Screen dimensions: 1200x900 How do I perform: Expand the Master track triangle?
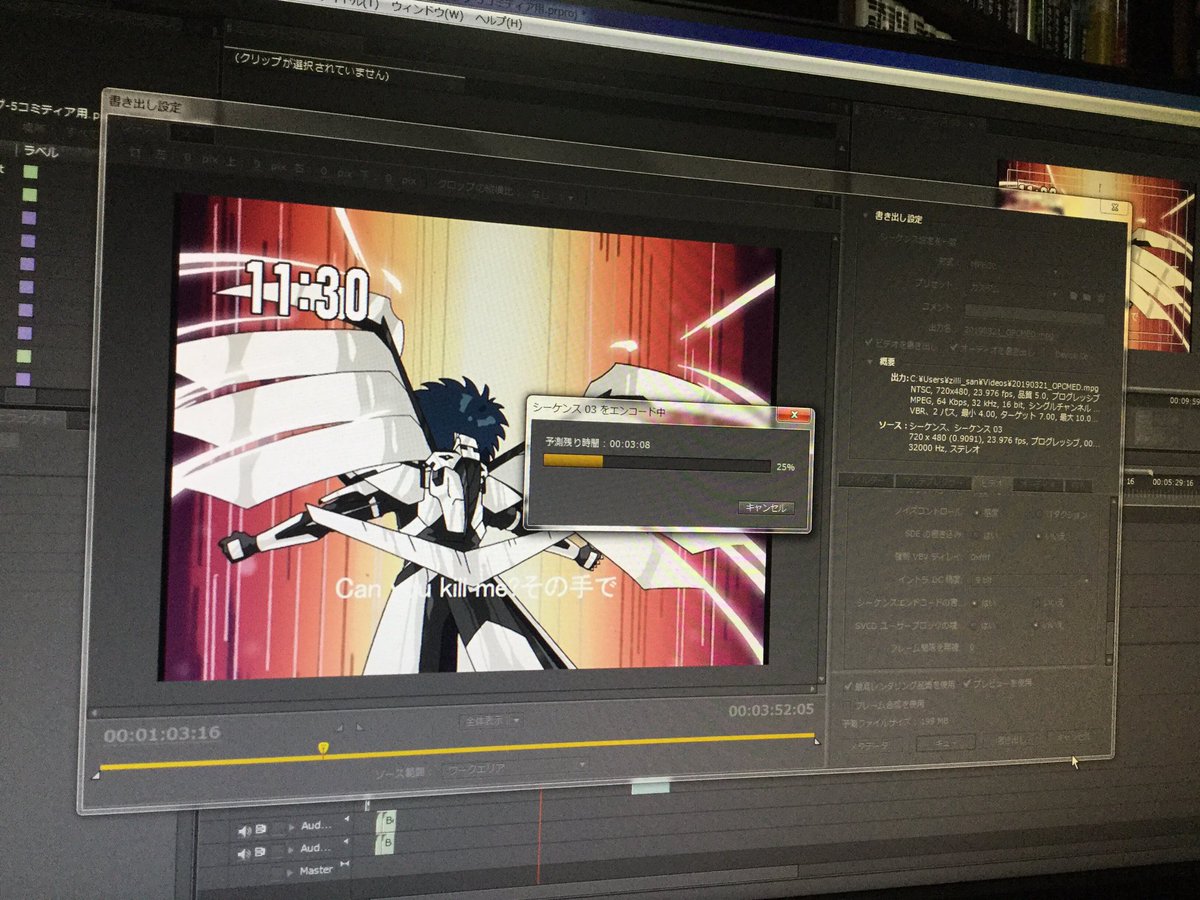(289, 873)
